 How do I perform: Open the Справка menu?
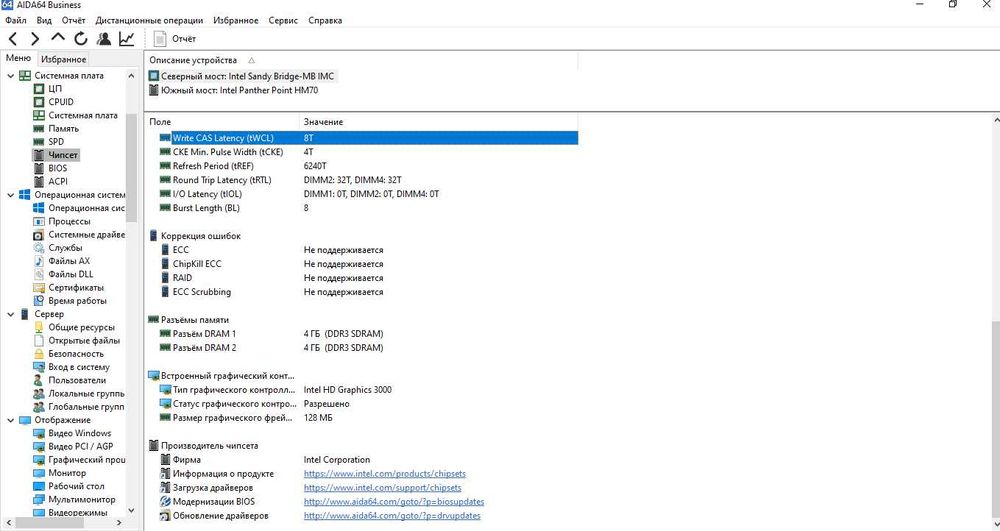(x=325, y=20)
